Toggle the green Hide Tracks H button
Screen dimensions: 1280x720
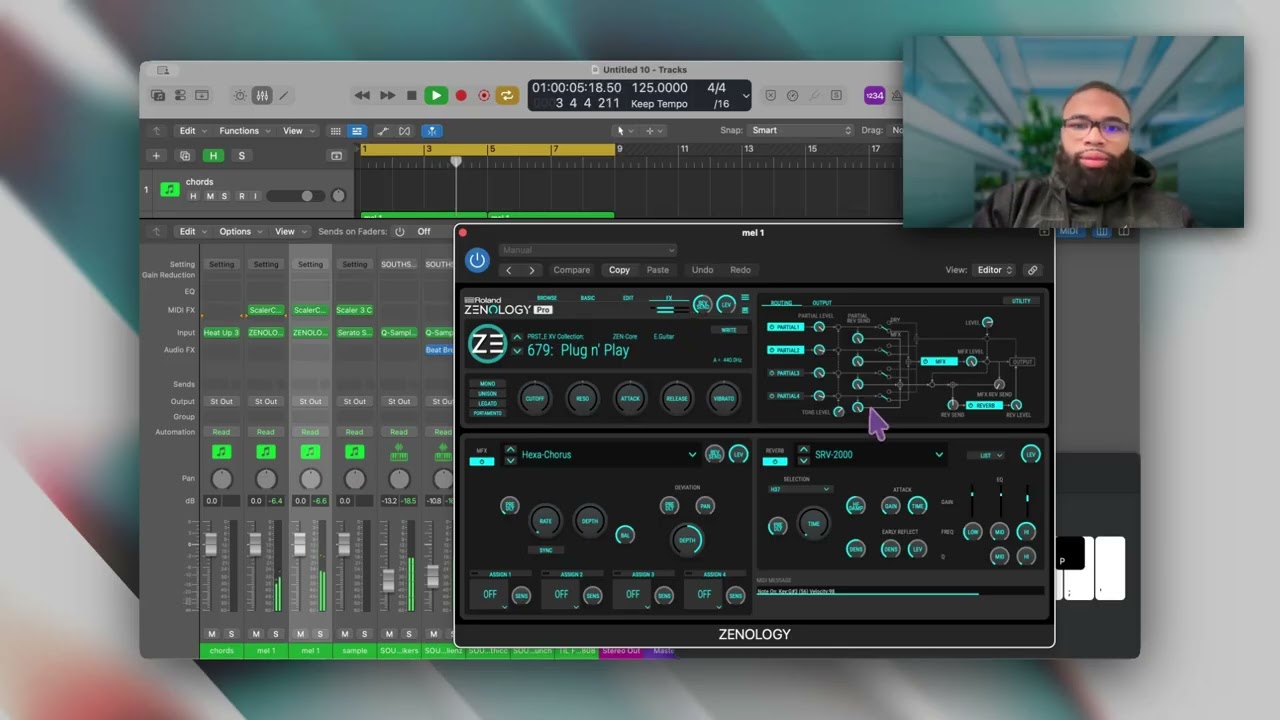213,156
